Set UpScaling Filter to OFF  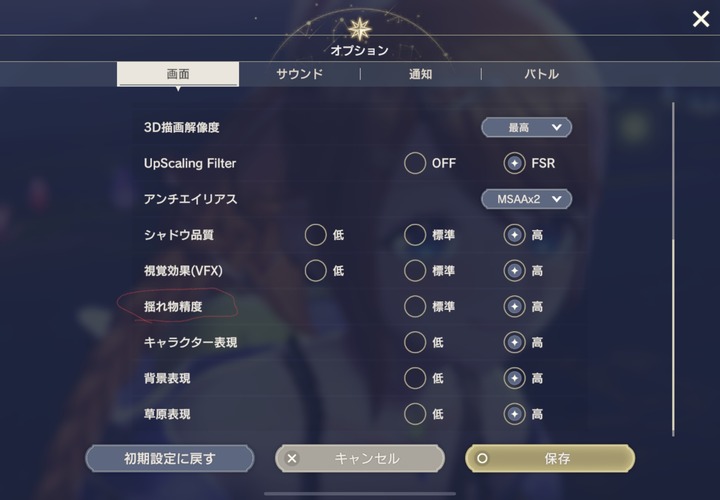tap(415, 163)
